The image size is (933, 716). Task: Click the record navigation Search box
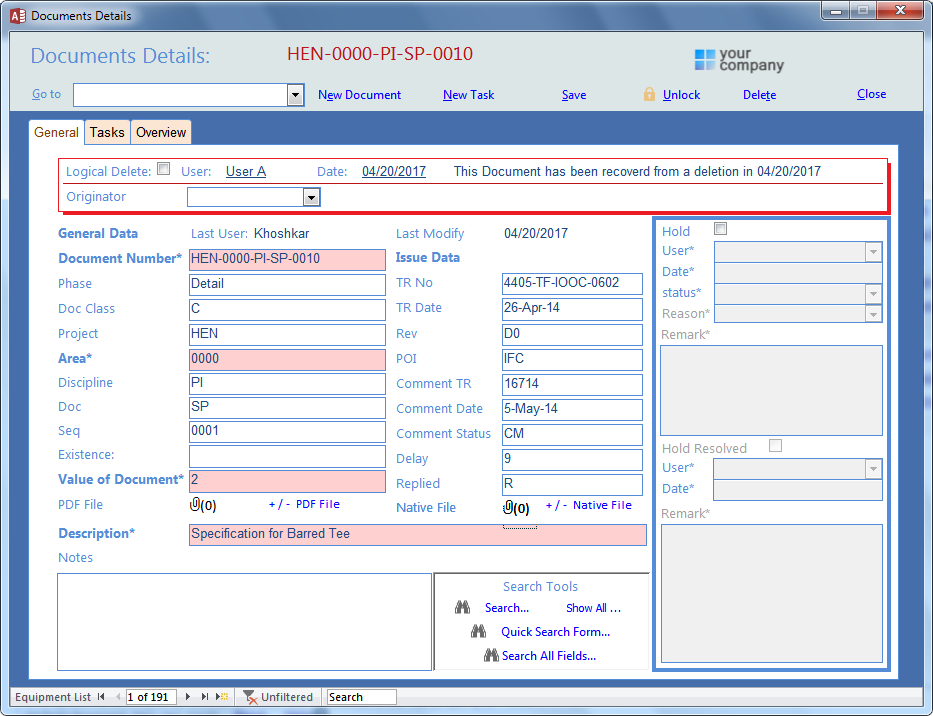[362, 697]
